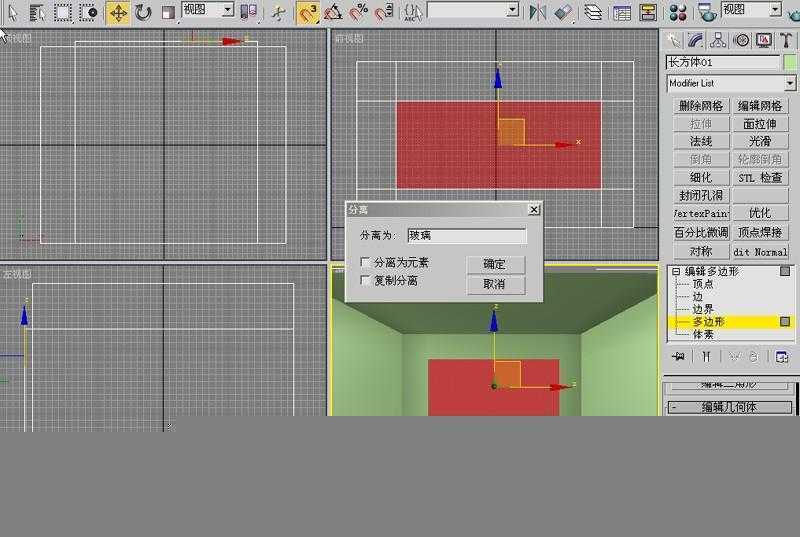This screenshot has height=537, width=800.
Task: Click the Use Pivot Point Center icon
Action: [x=248, y=12]
